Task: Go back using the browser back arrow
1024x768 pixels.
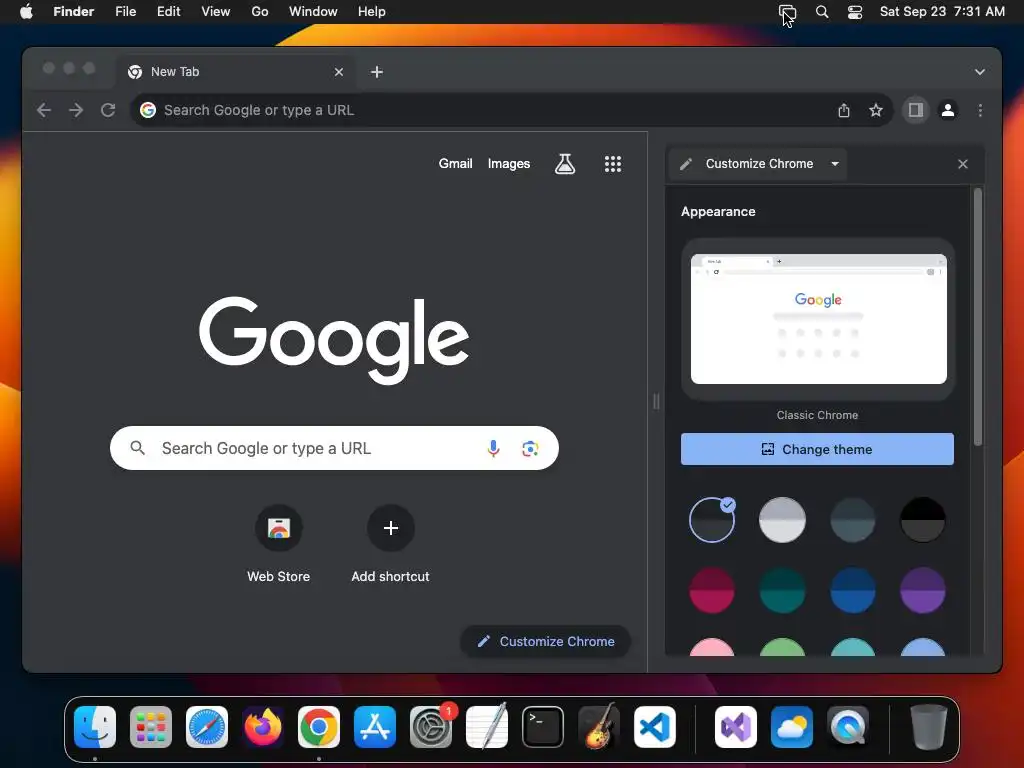Action: tap(44, 110)
